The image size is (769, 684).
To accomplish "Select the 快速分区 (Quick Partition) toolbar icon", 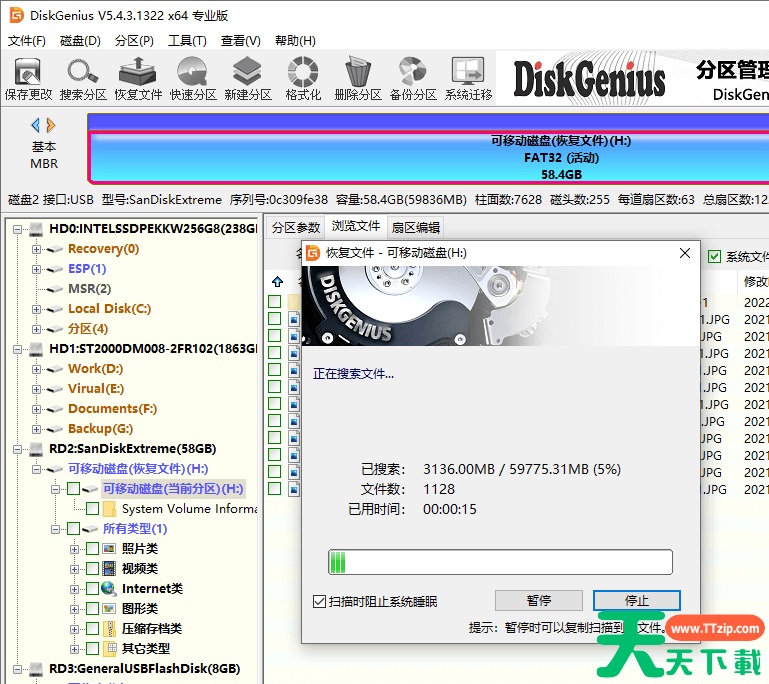I will click(193, 78).
